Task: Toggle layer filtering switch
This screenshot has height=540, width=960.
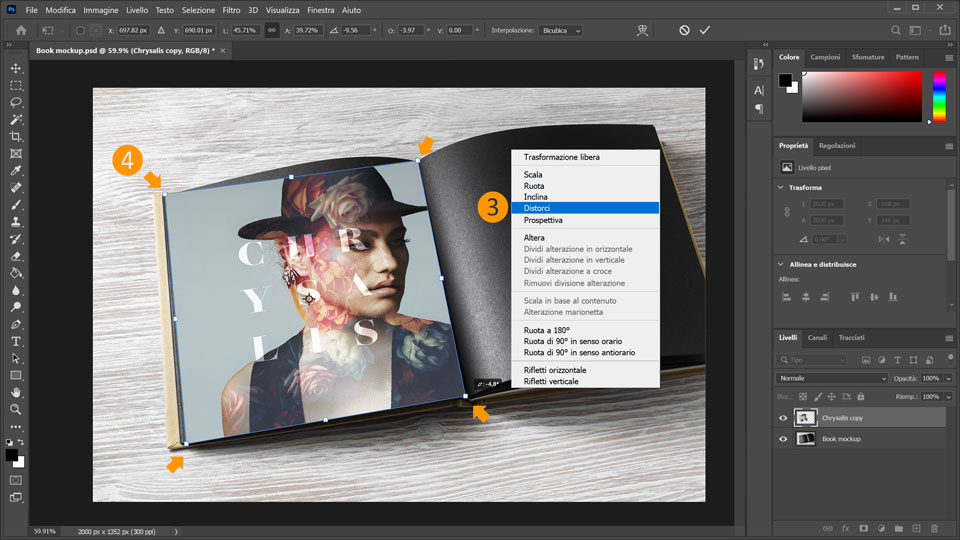Action: tap(950, 358)
